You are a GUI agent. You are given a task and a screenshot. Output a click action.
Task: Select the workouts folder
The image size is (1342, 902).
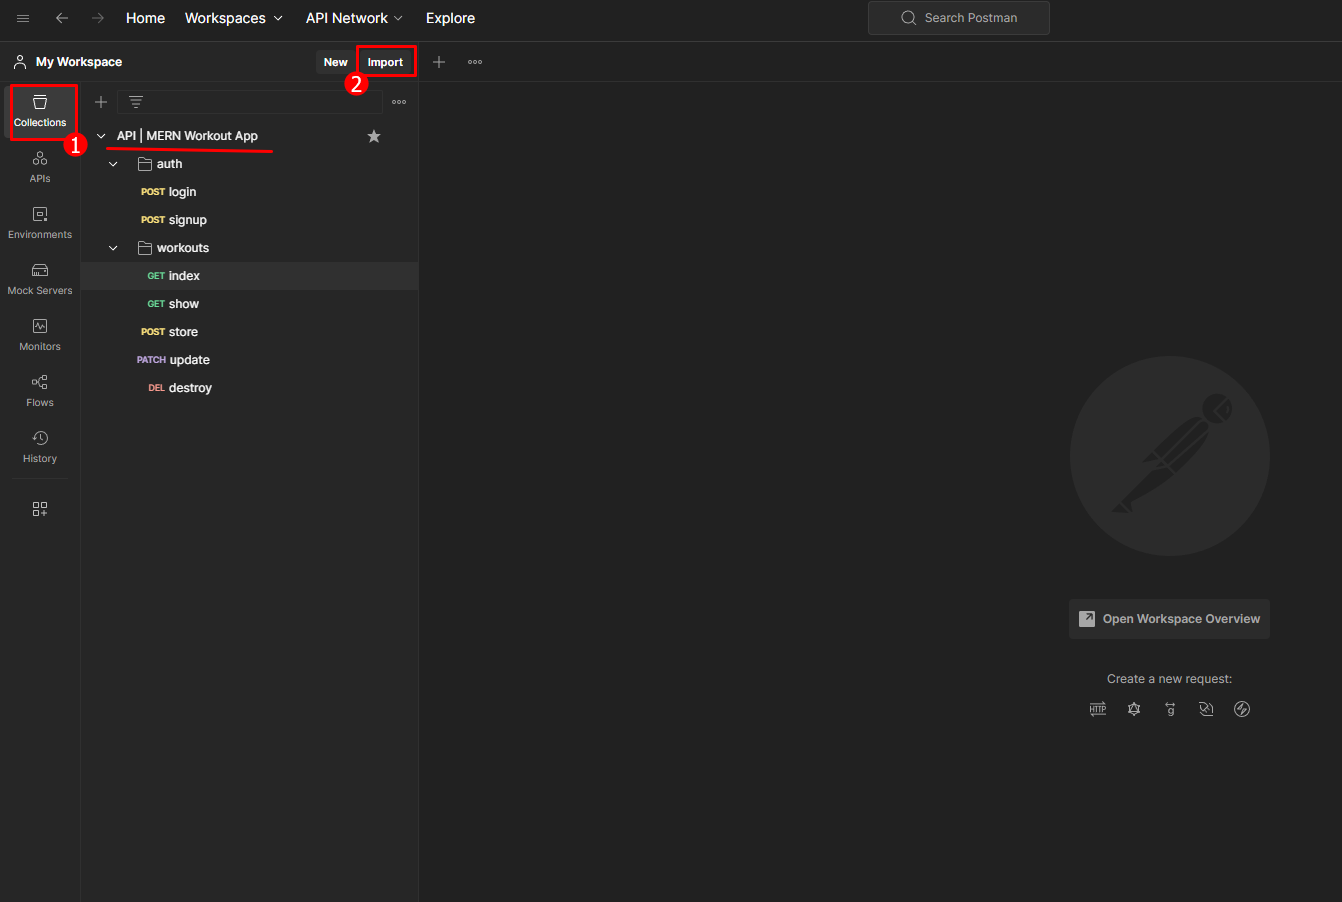tap(173, 248)
